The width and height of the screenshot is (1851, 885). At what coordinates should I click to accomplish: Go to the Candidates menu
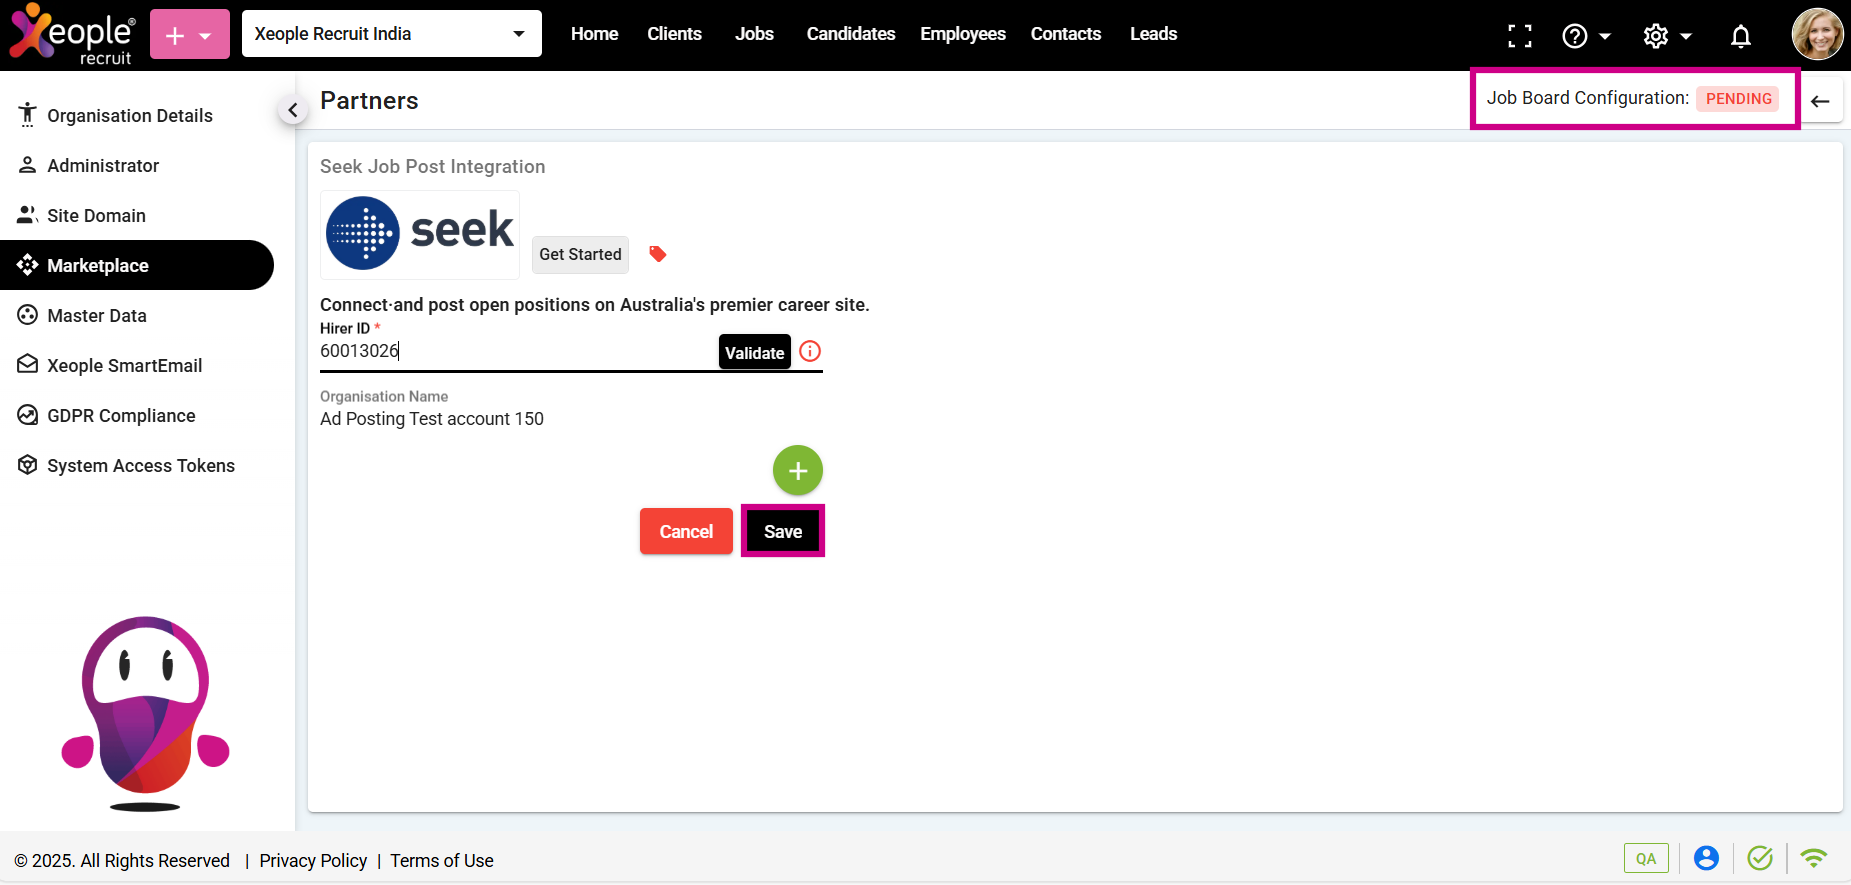pyautogui.click(x=850, y=34)
